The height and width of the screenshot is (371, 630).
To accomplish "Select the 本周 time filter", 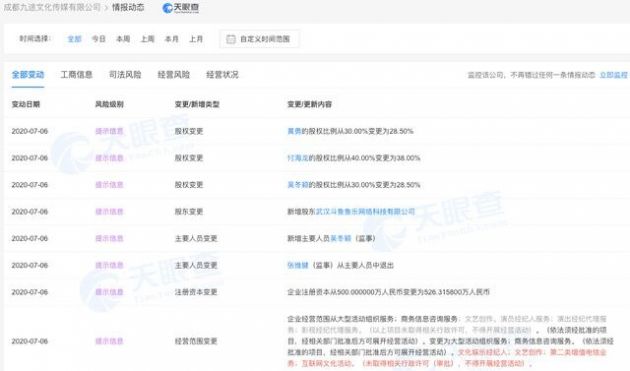I will click(123, 39).
